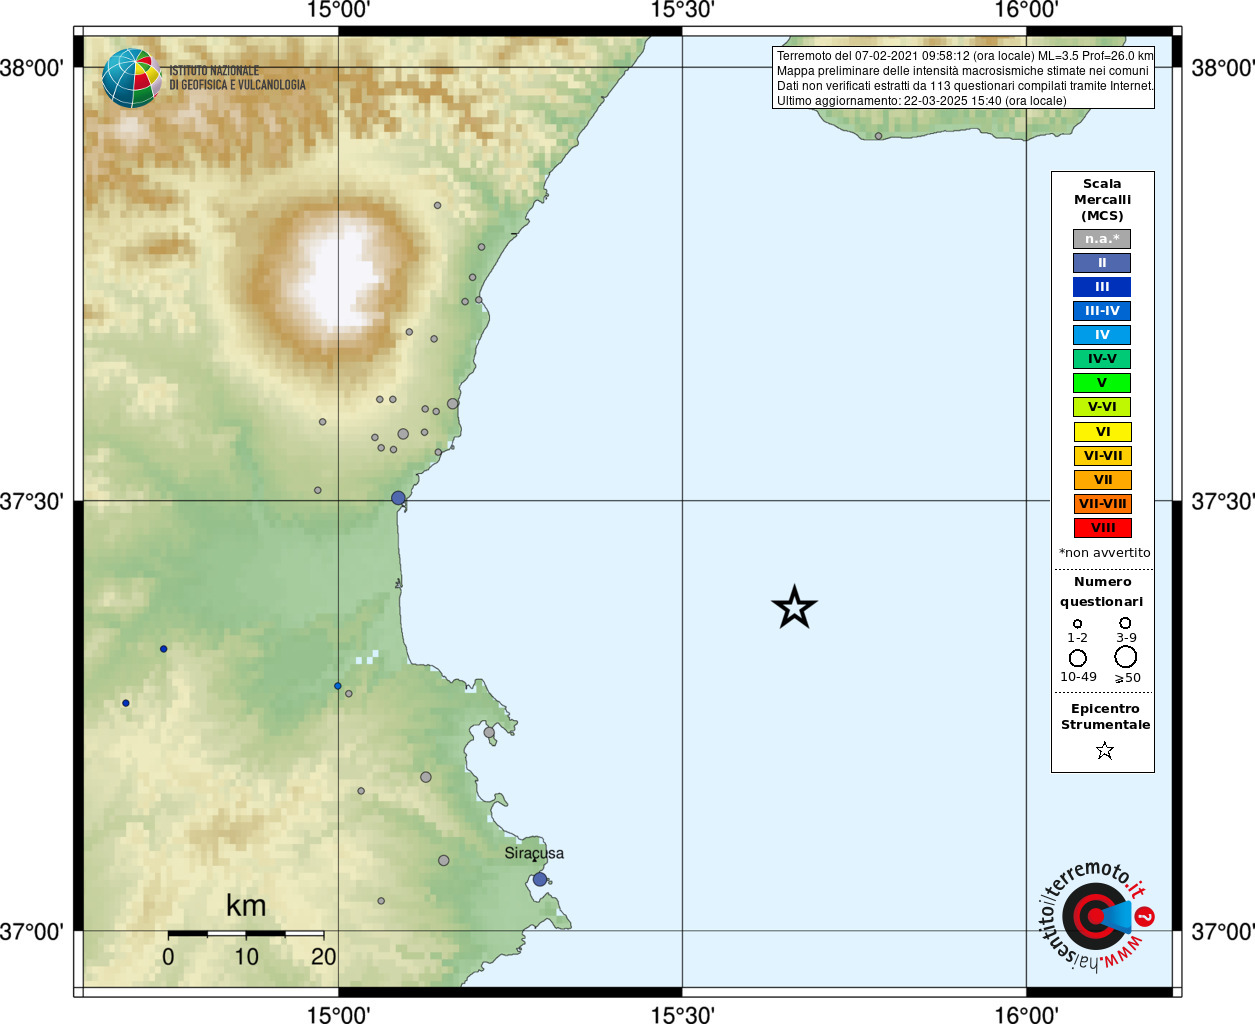Screen dimensions: 1255x1024
Task: Select the V-VI intensity legend swatch
Action: pos(1102,407)
